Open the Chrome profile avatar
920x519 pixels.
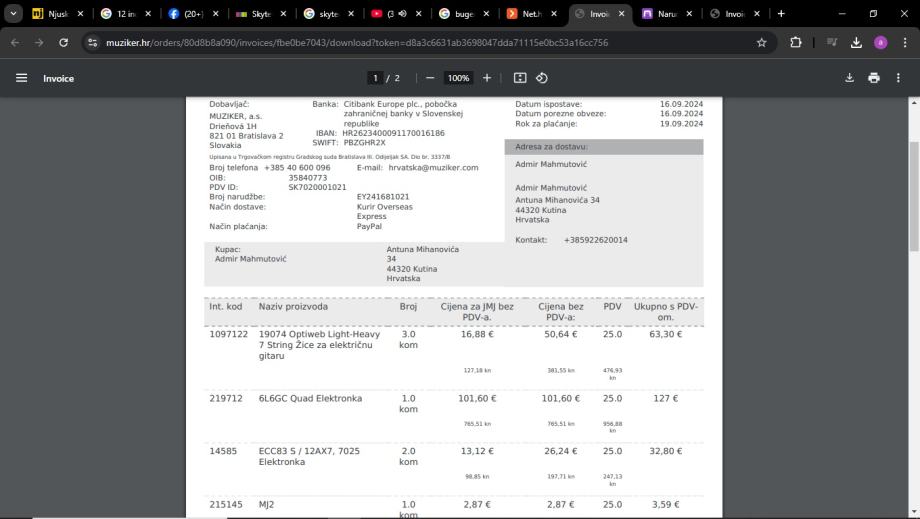tap(880, 42)
